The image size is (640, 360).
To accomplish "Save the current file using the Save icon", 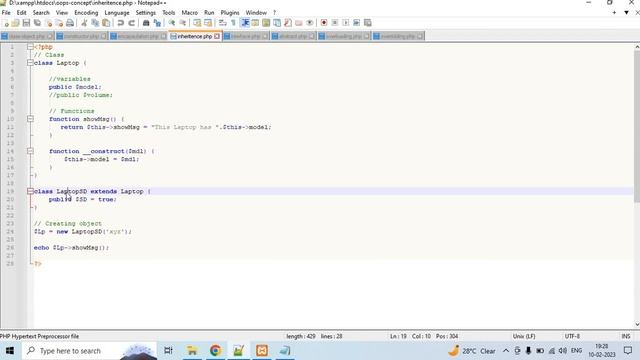I will pos(26,23).
